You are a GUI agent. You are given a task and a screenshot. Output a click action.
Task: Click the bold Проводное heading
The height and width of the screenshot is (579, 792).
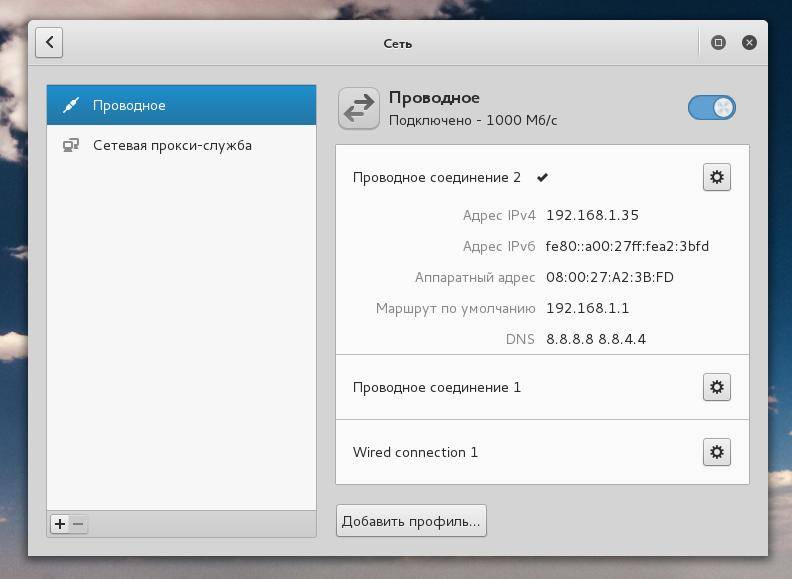434,98
